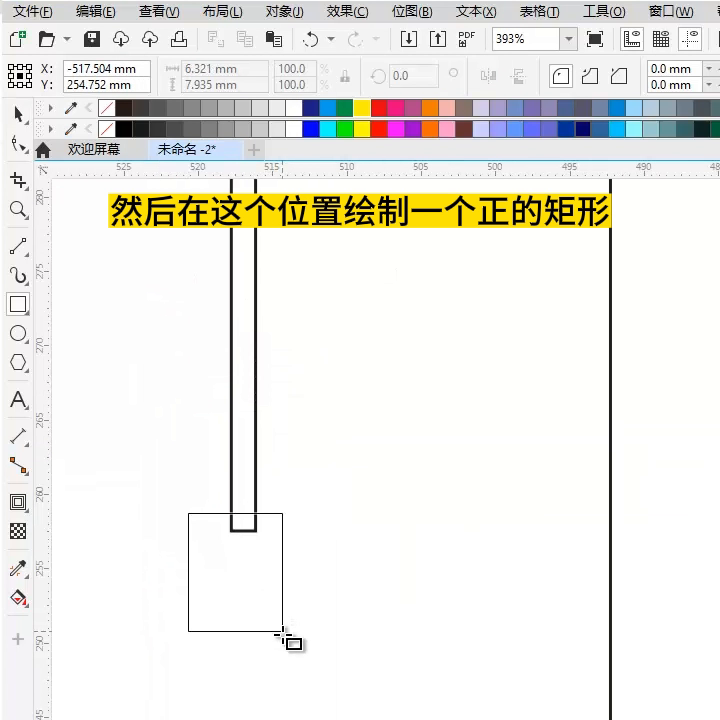
Task: Pick magenta swatch in second palette row
Action: (396, 129)
